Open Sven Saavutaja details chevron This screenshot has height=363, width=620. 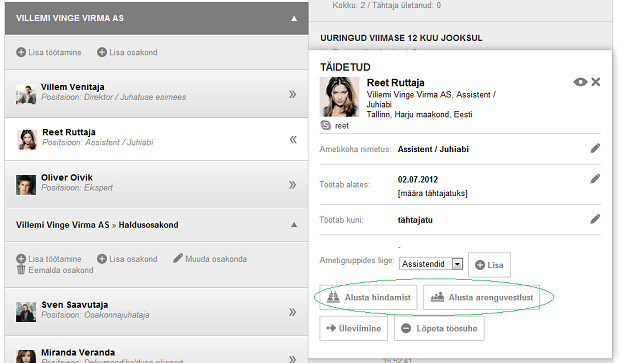coord(292,312)
